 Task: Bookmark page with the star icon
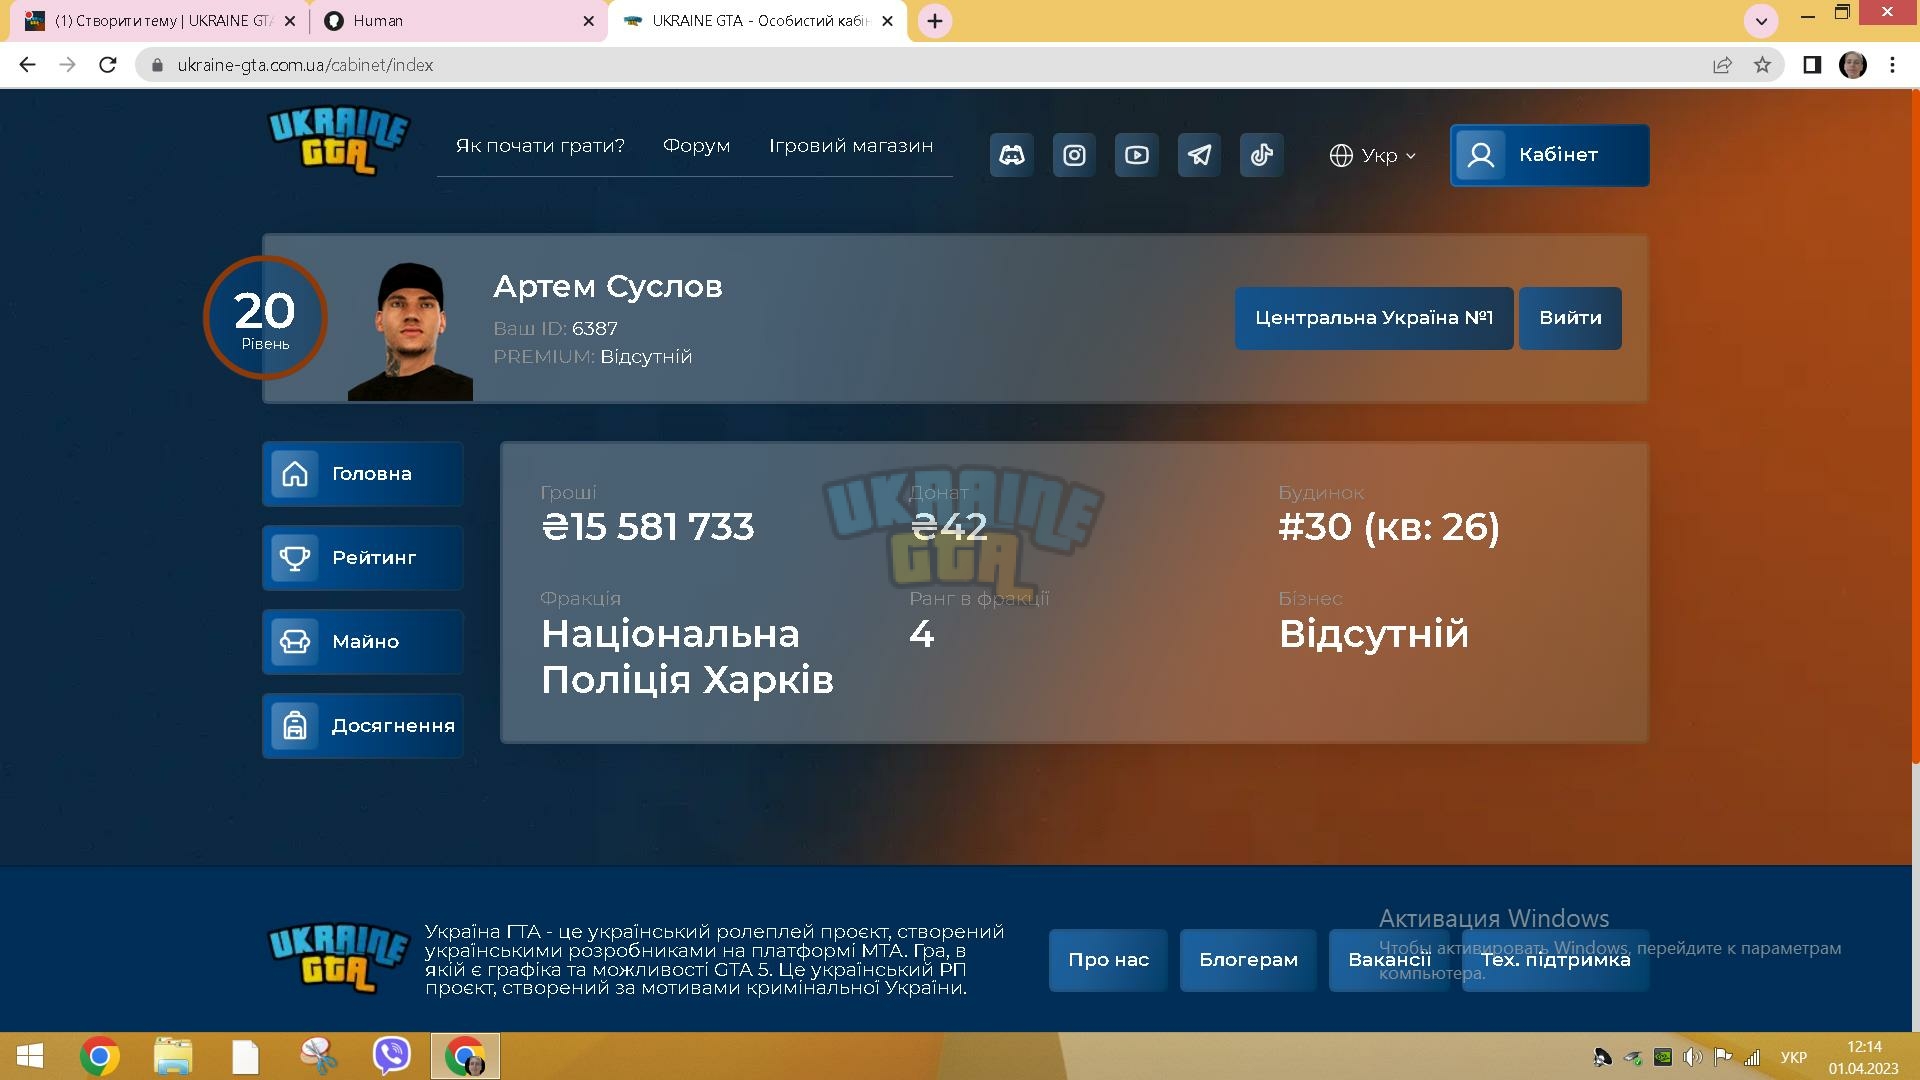click(x=1762, y=65)
